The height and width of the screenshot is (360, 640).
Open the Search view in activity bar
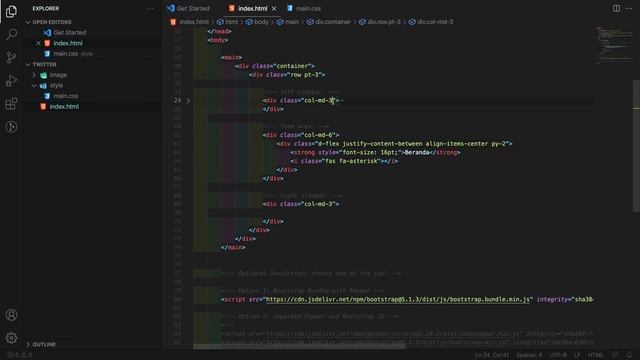[x=11, y=34]
